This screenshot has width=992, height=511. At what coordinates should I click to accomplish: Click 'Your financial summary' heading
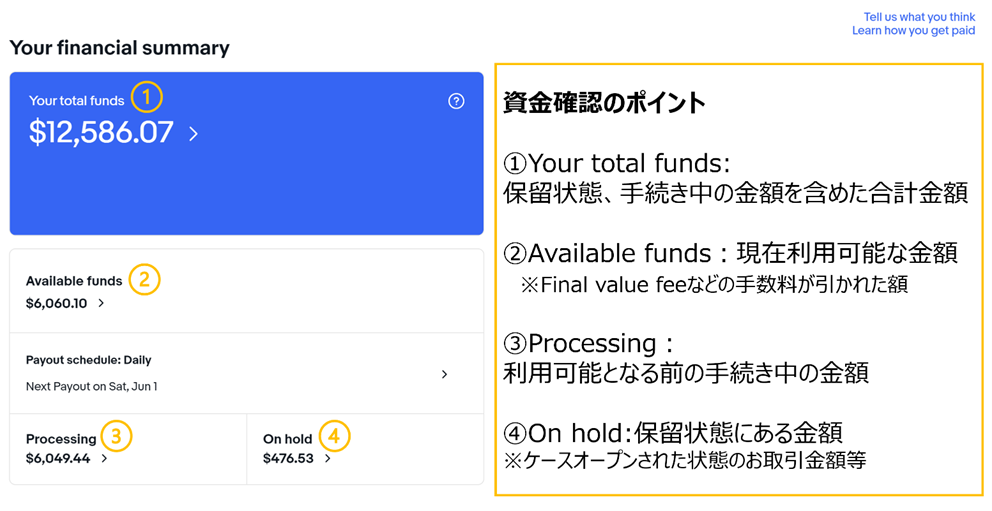(120, 48)
